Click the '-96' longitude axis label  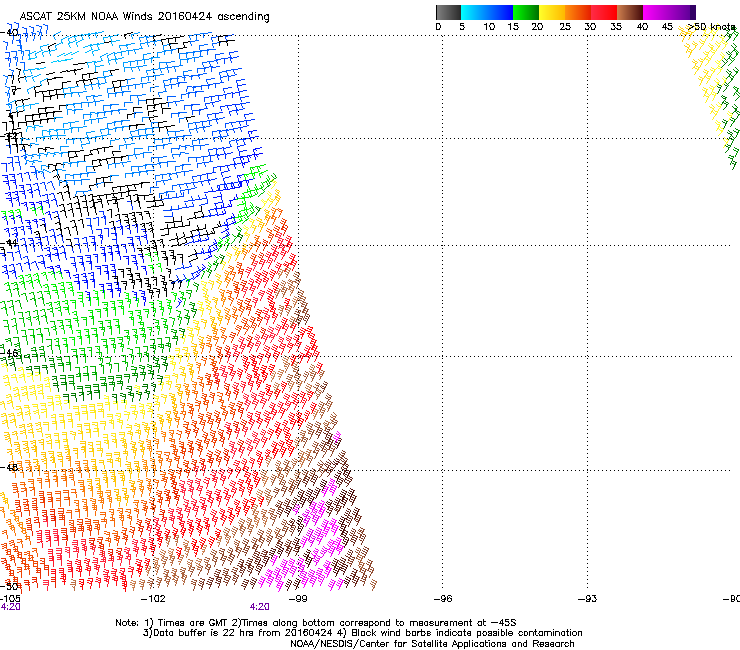[x=443, y=599]
